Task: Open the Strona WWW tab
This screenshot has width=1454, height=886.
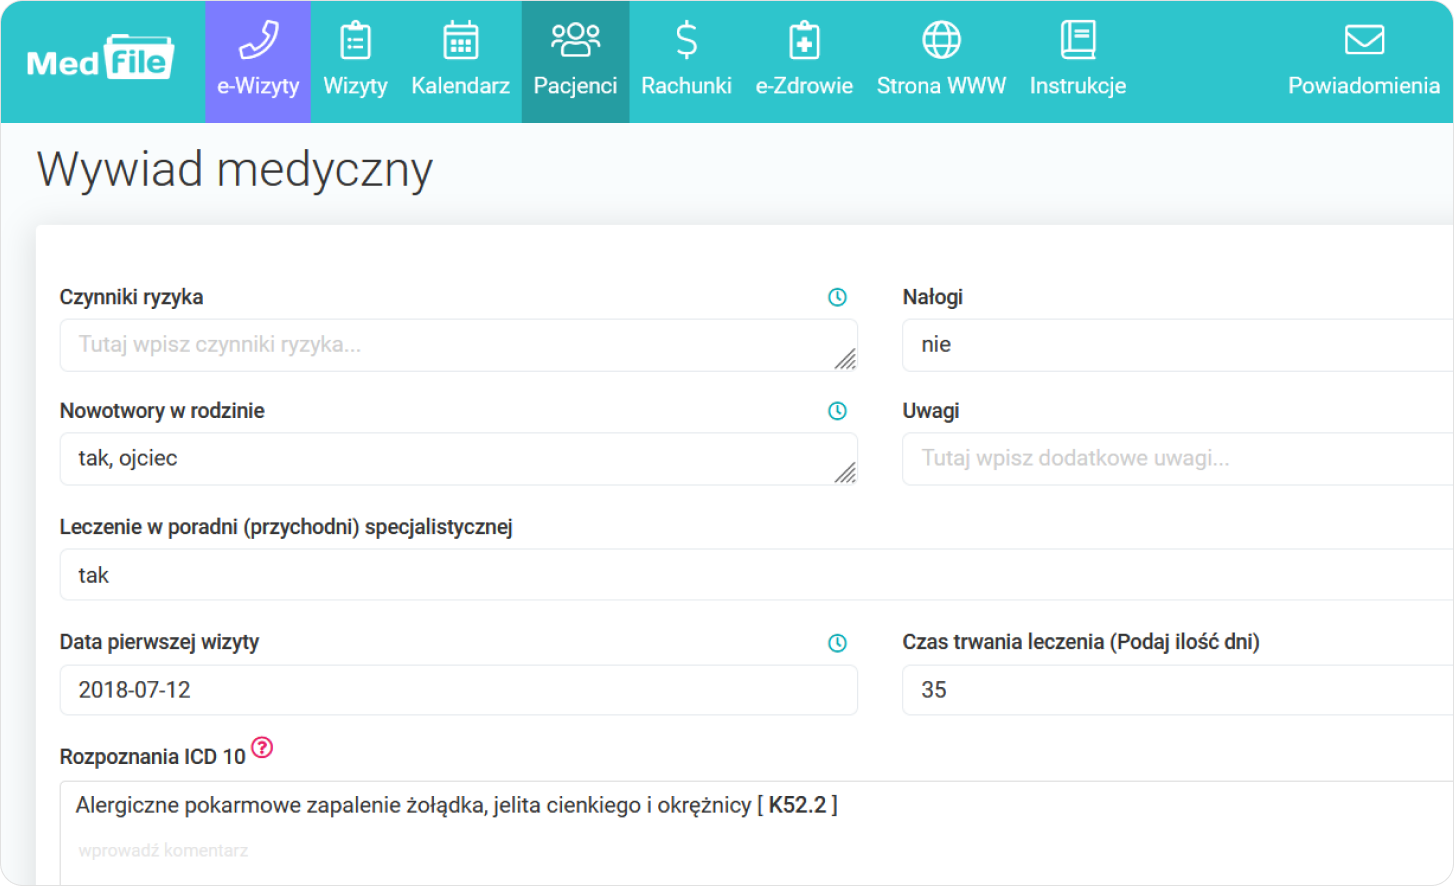Action: coord(941,62)
